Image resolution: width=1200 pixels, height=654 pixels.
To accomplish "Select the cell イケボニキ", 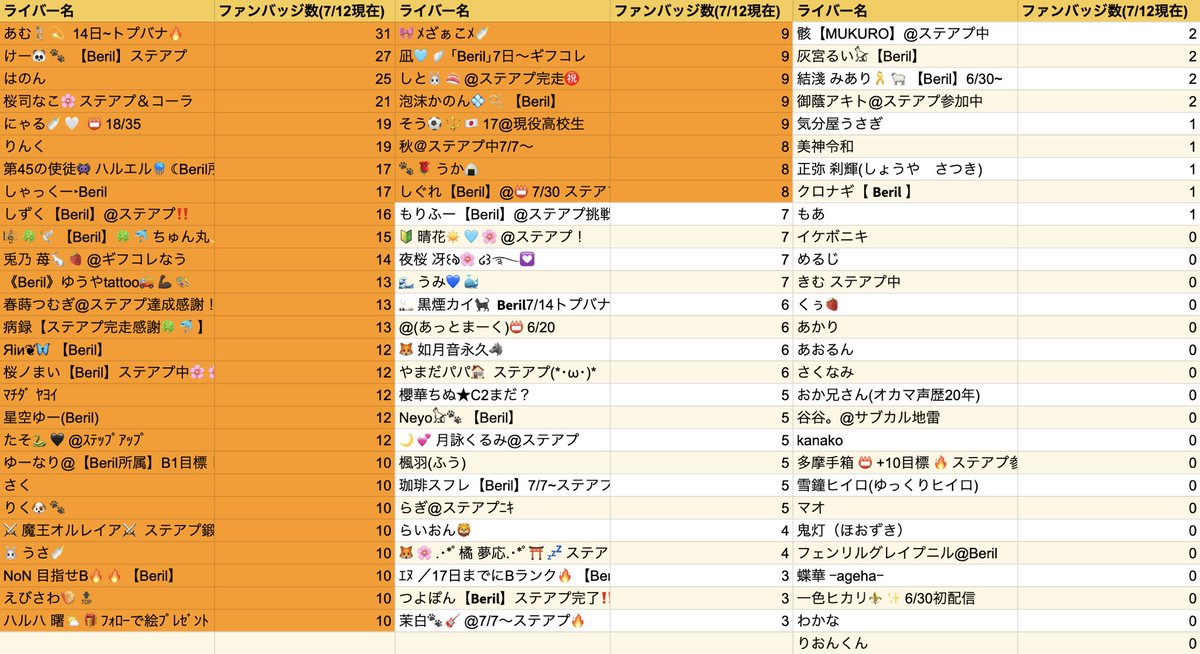I will (x=905, y=237).
